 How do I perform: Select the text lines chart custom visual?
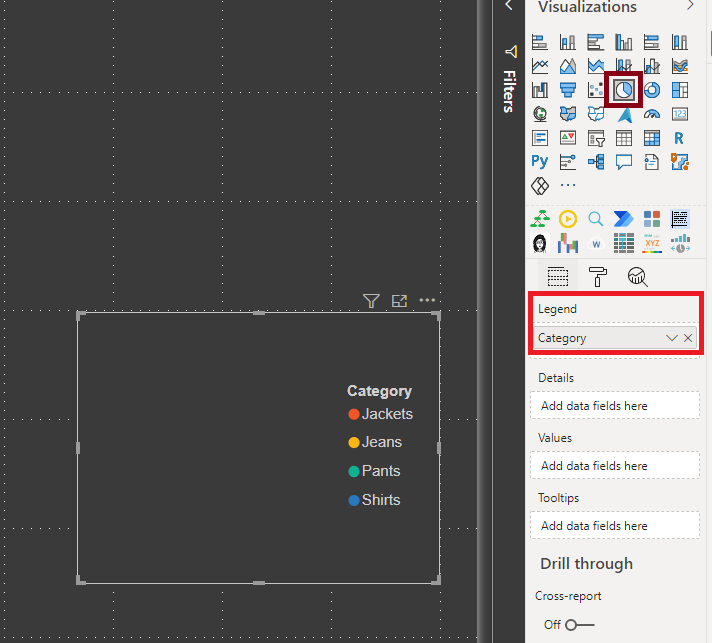click(x=680, y=219)
